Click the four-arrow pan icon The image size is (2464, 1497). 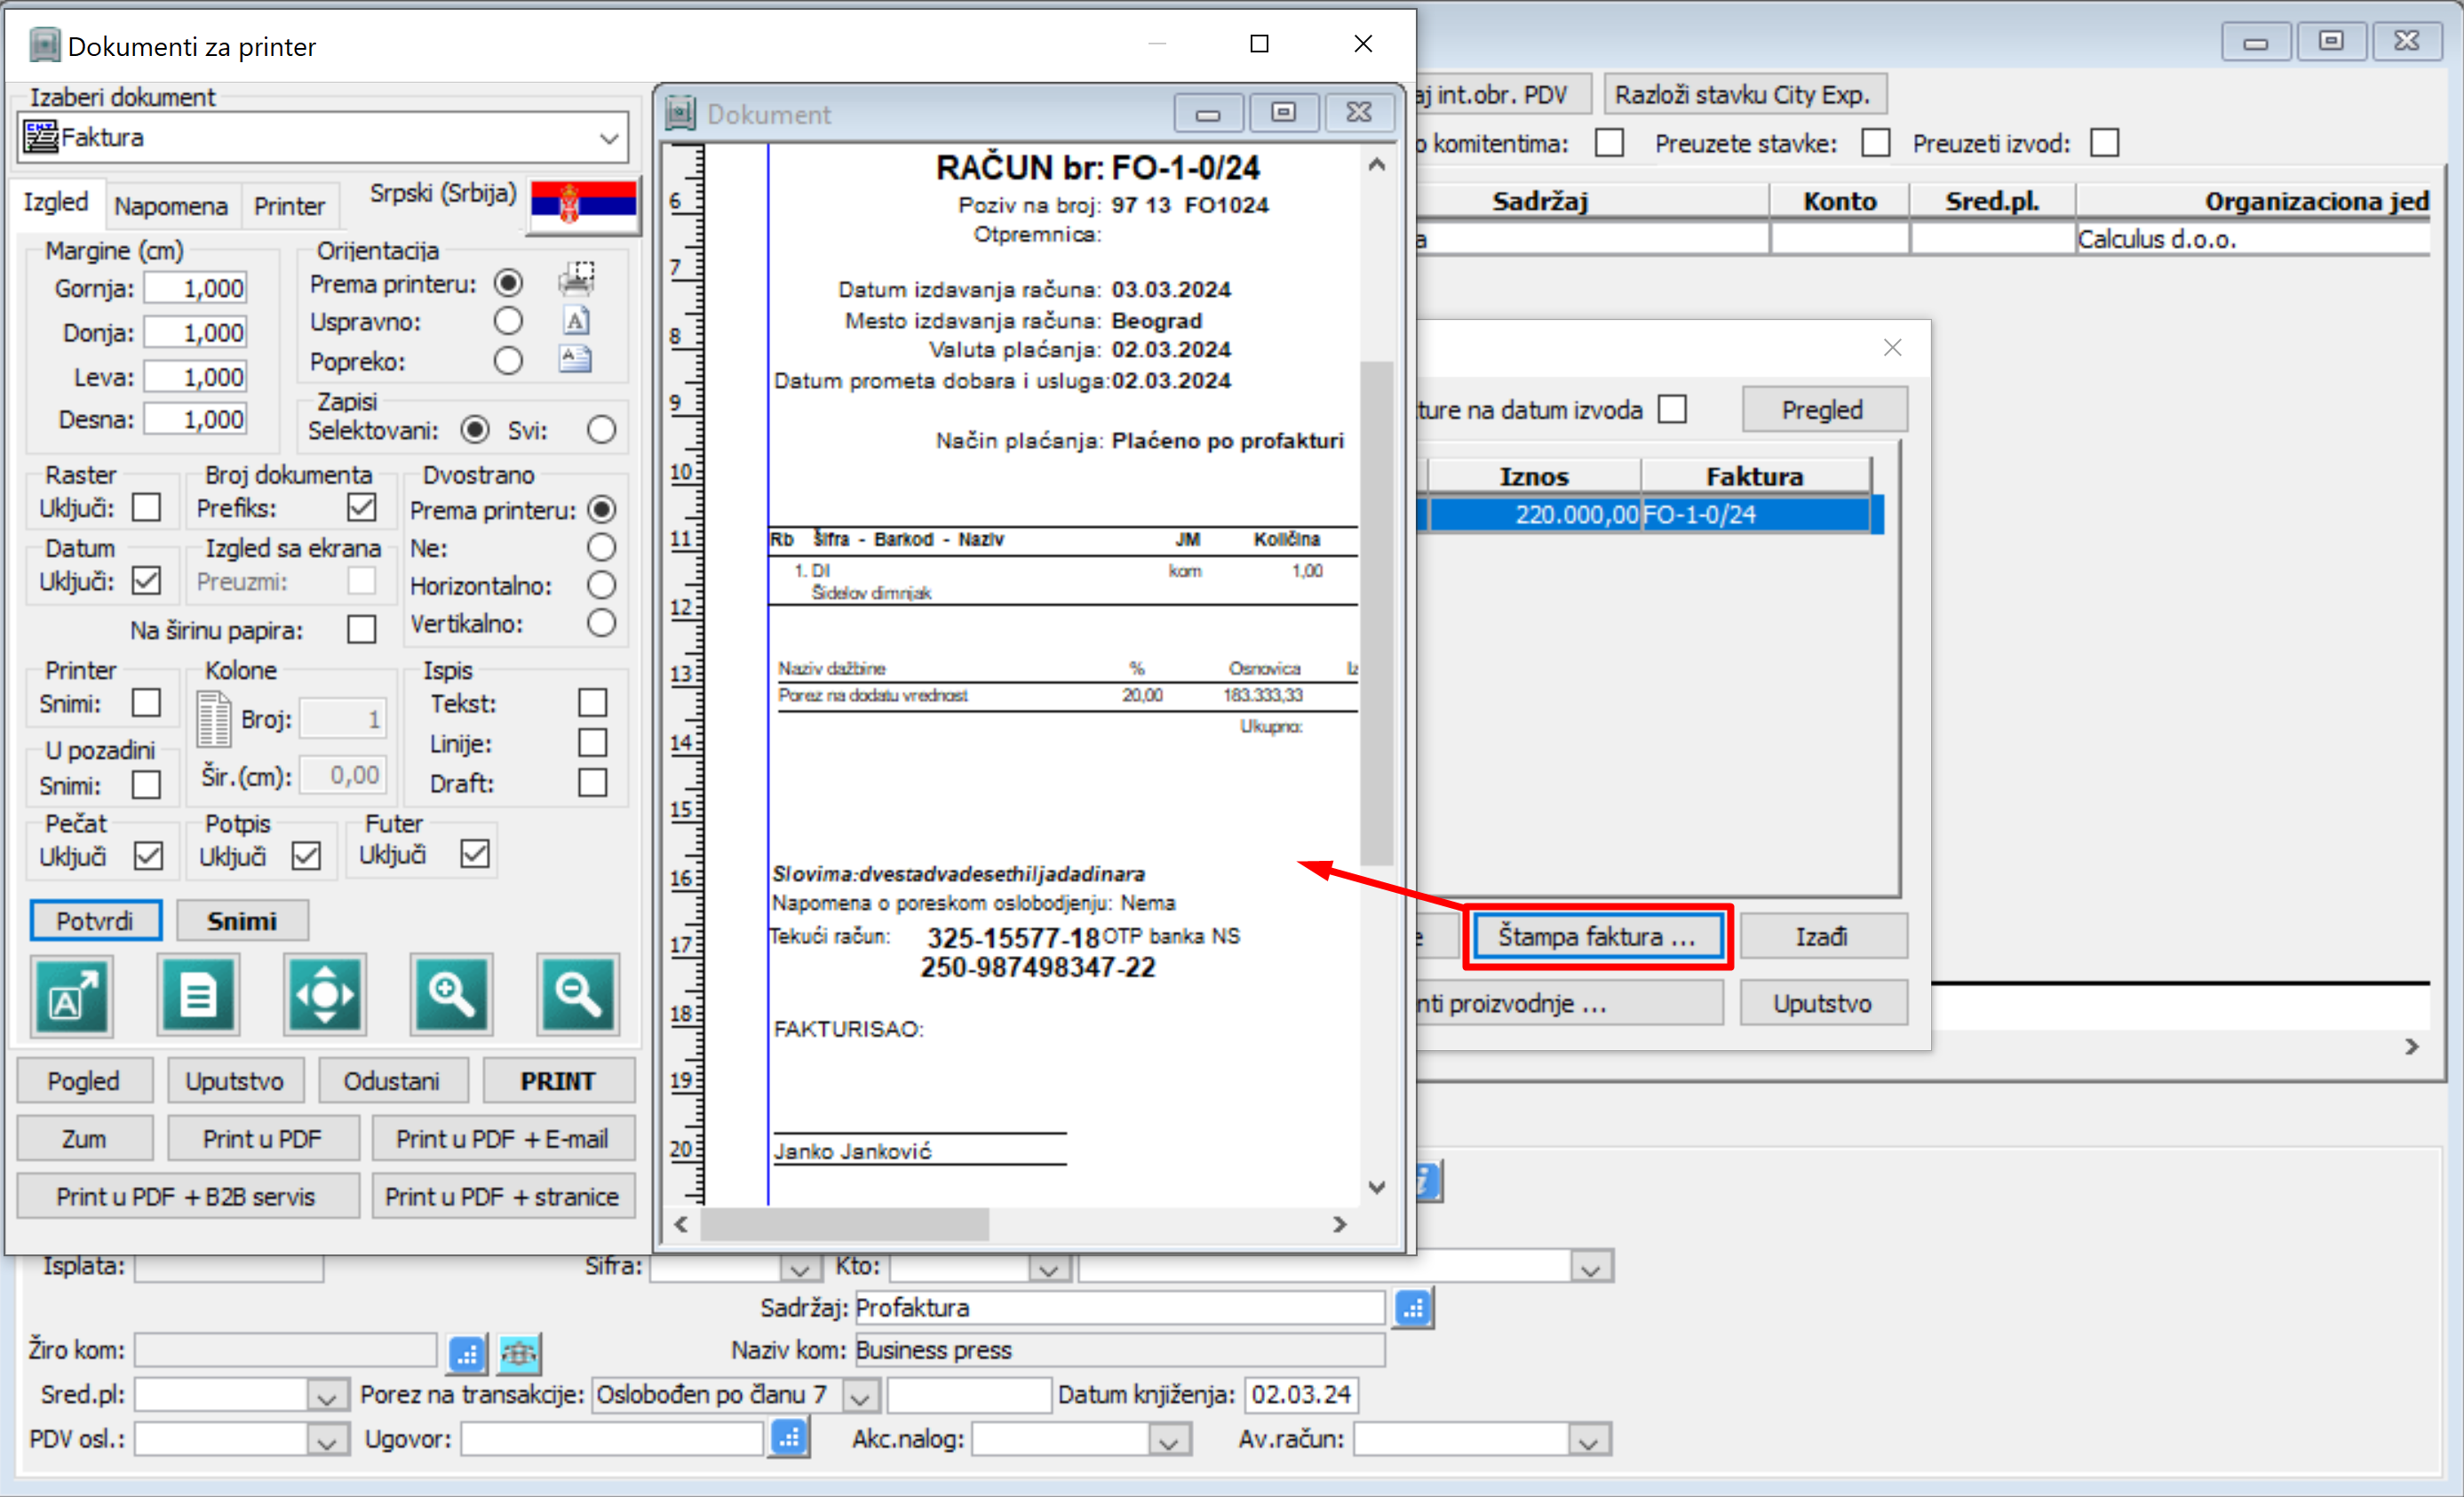coord(325,995)
